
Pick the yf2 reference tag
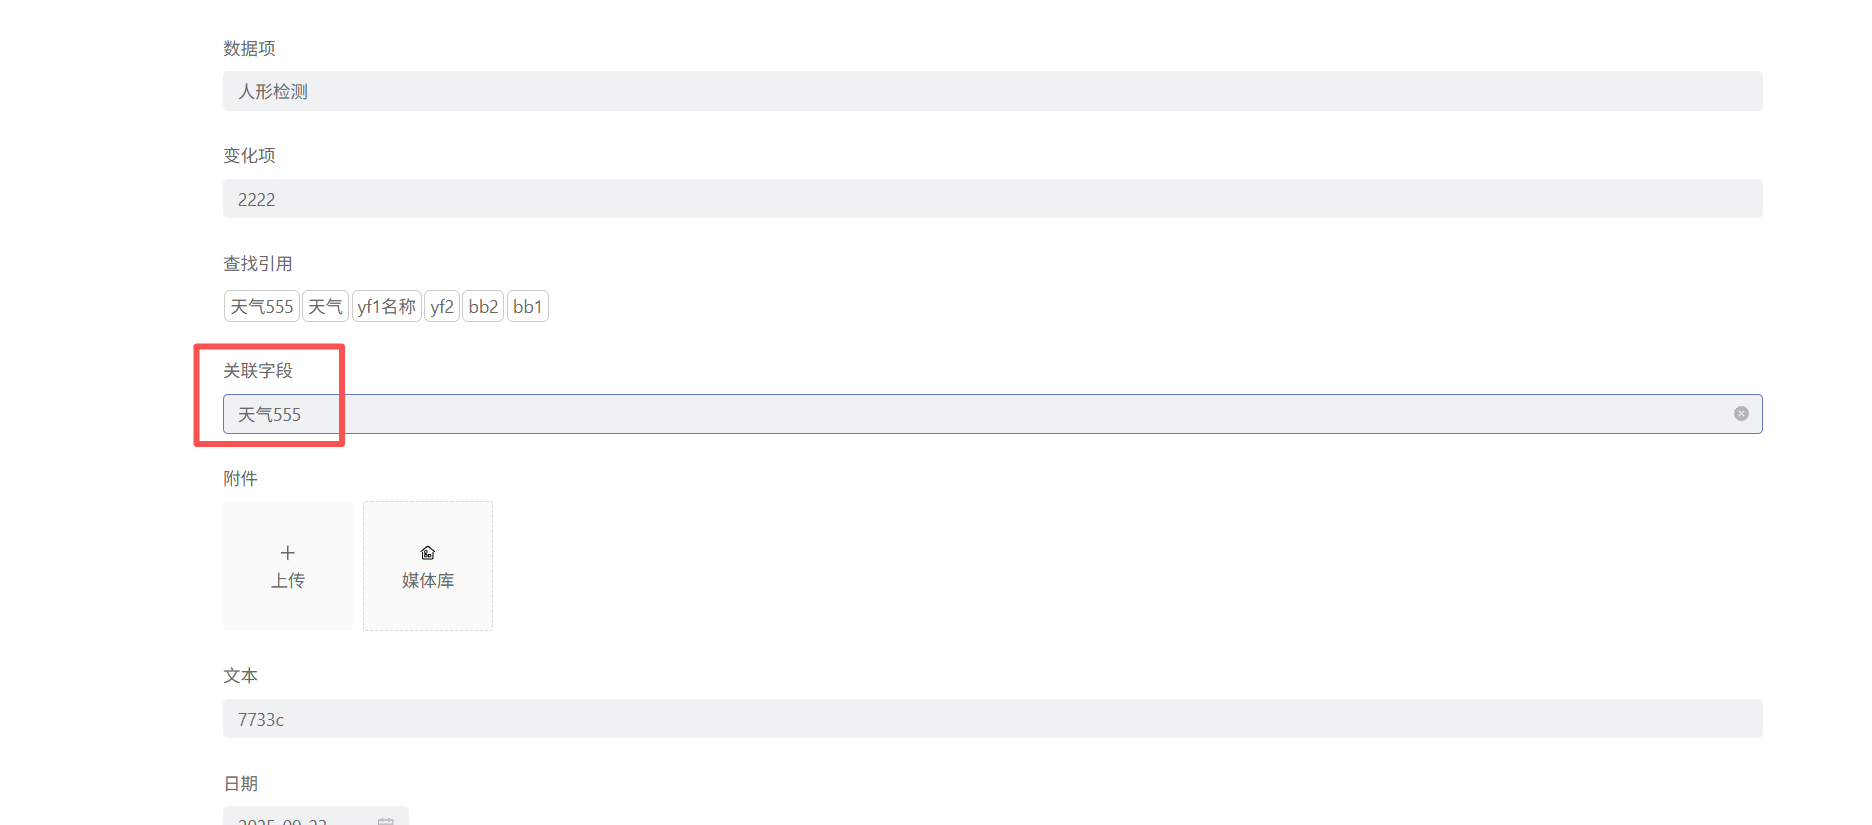pos(442,306)
